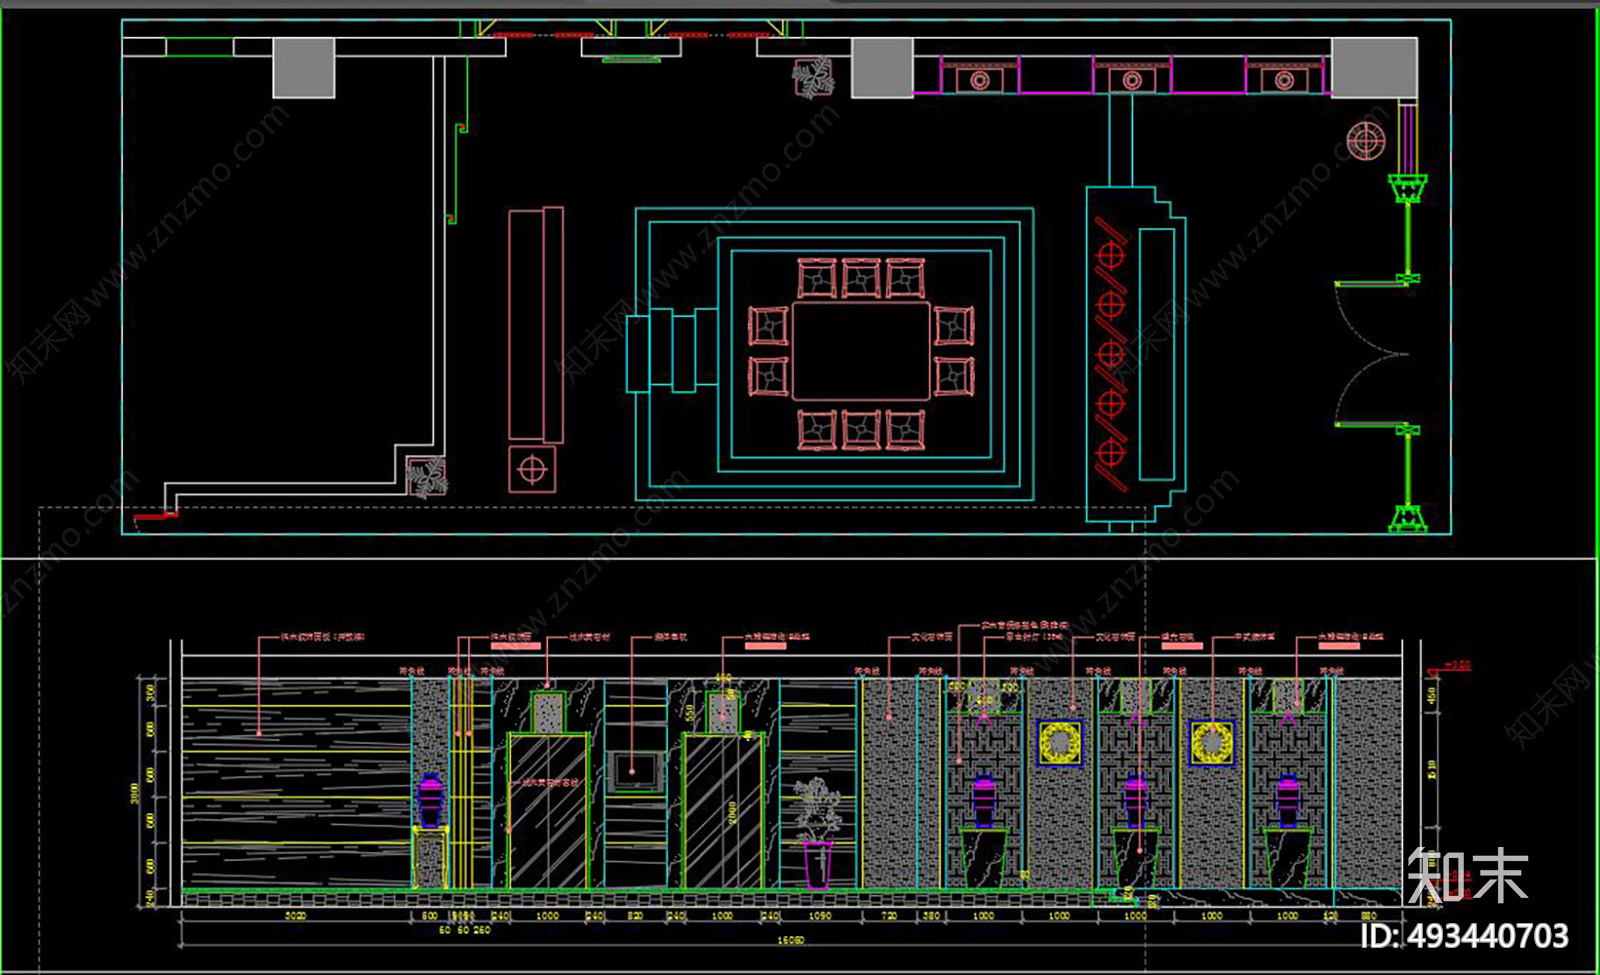This screenshot has height=975, width=1600.
Task: Select the long cabinet with red circle symbols
Action: coord(1136,354)
